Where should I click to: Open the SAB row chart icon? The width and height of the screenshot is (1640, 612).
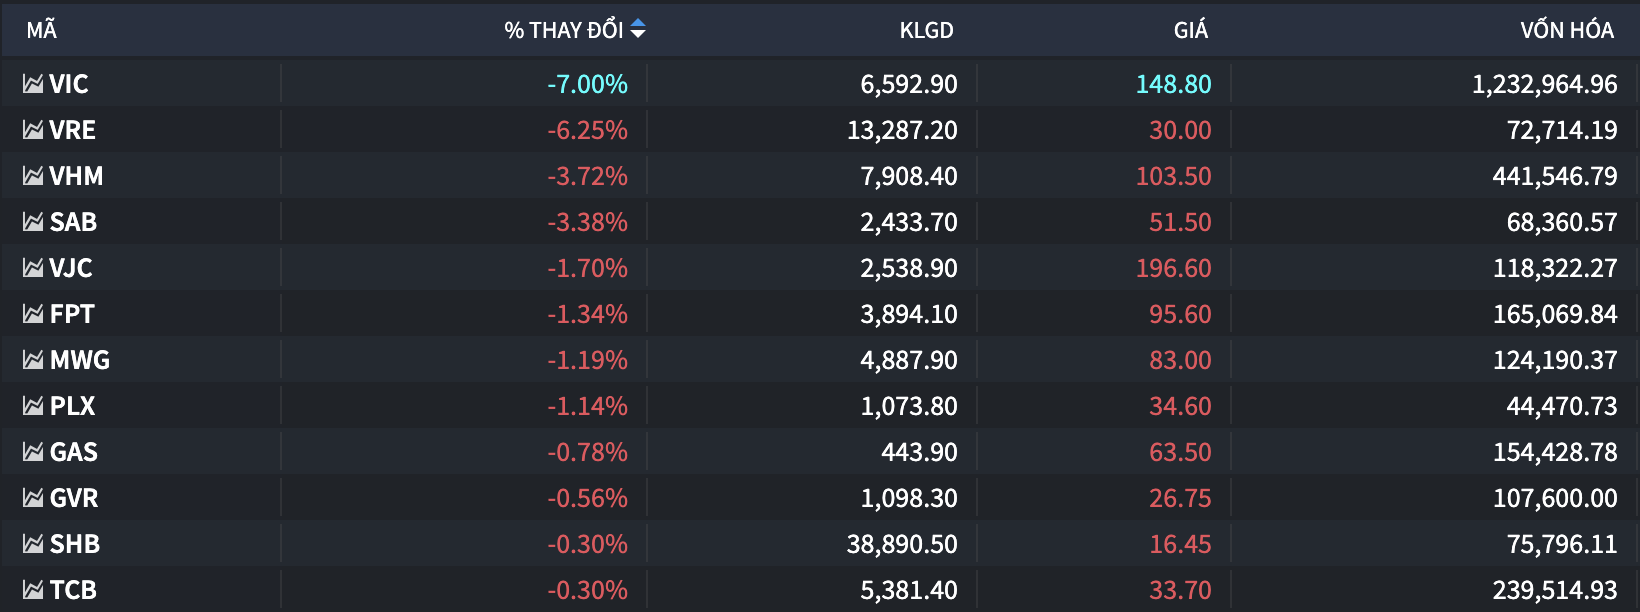[33, 222]
